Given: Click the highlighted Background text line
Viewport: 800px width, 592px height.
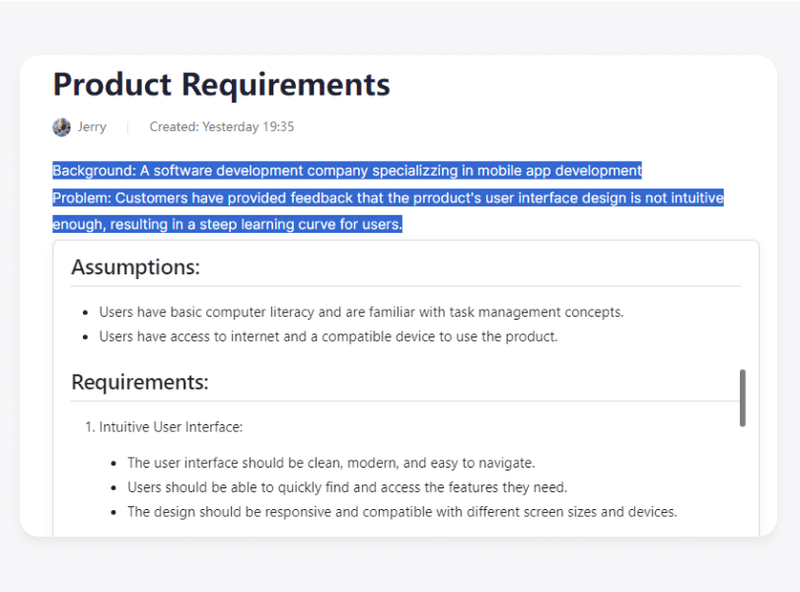Looking at the screenshot, I should click(x=346, y=170).
